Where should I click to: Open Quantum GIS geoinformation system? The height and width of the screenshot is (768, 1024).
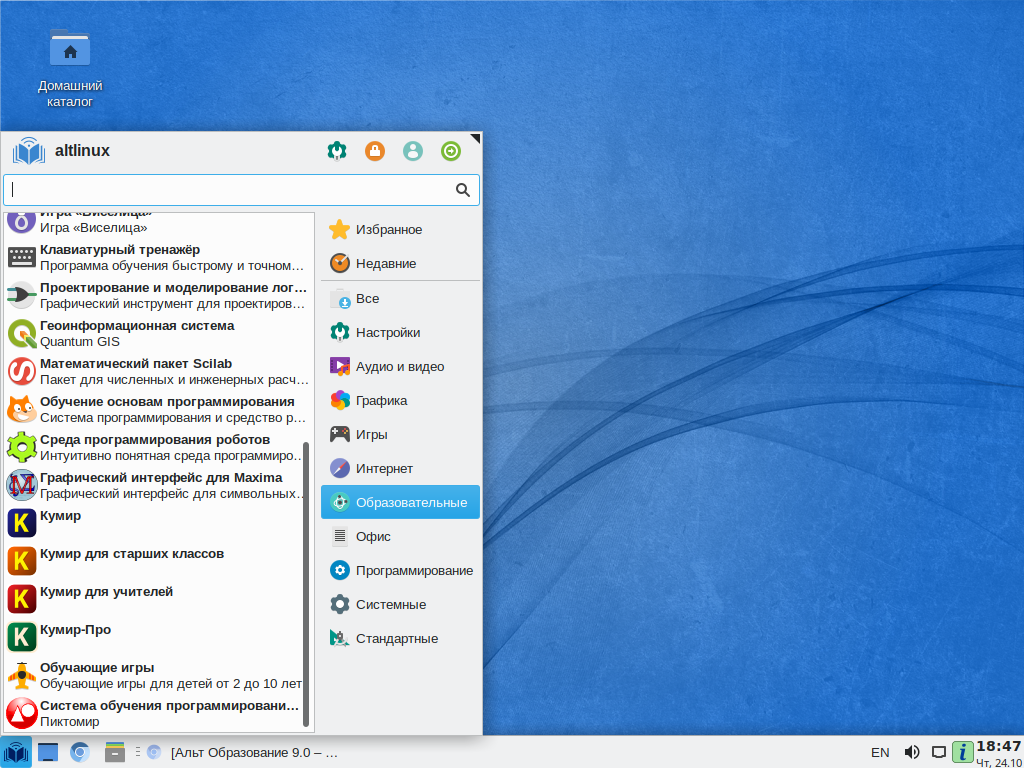pyautogui.click(x=136, y=333)
